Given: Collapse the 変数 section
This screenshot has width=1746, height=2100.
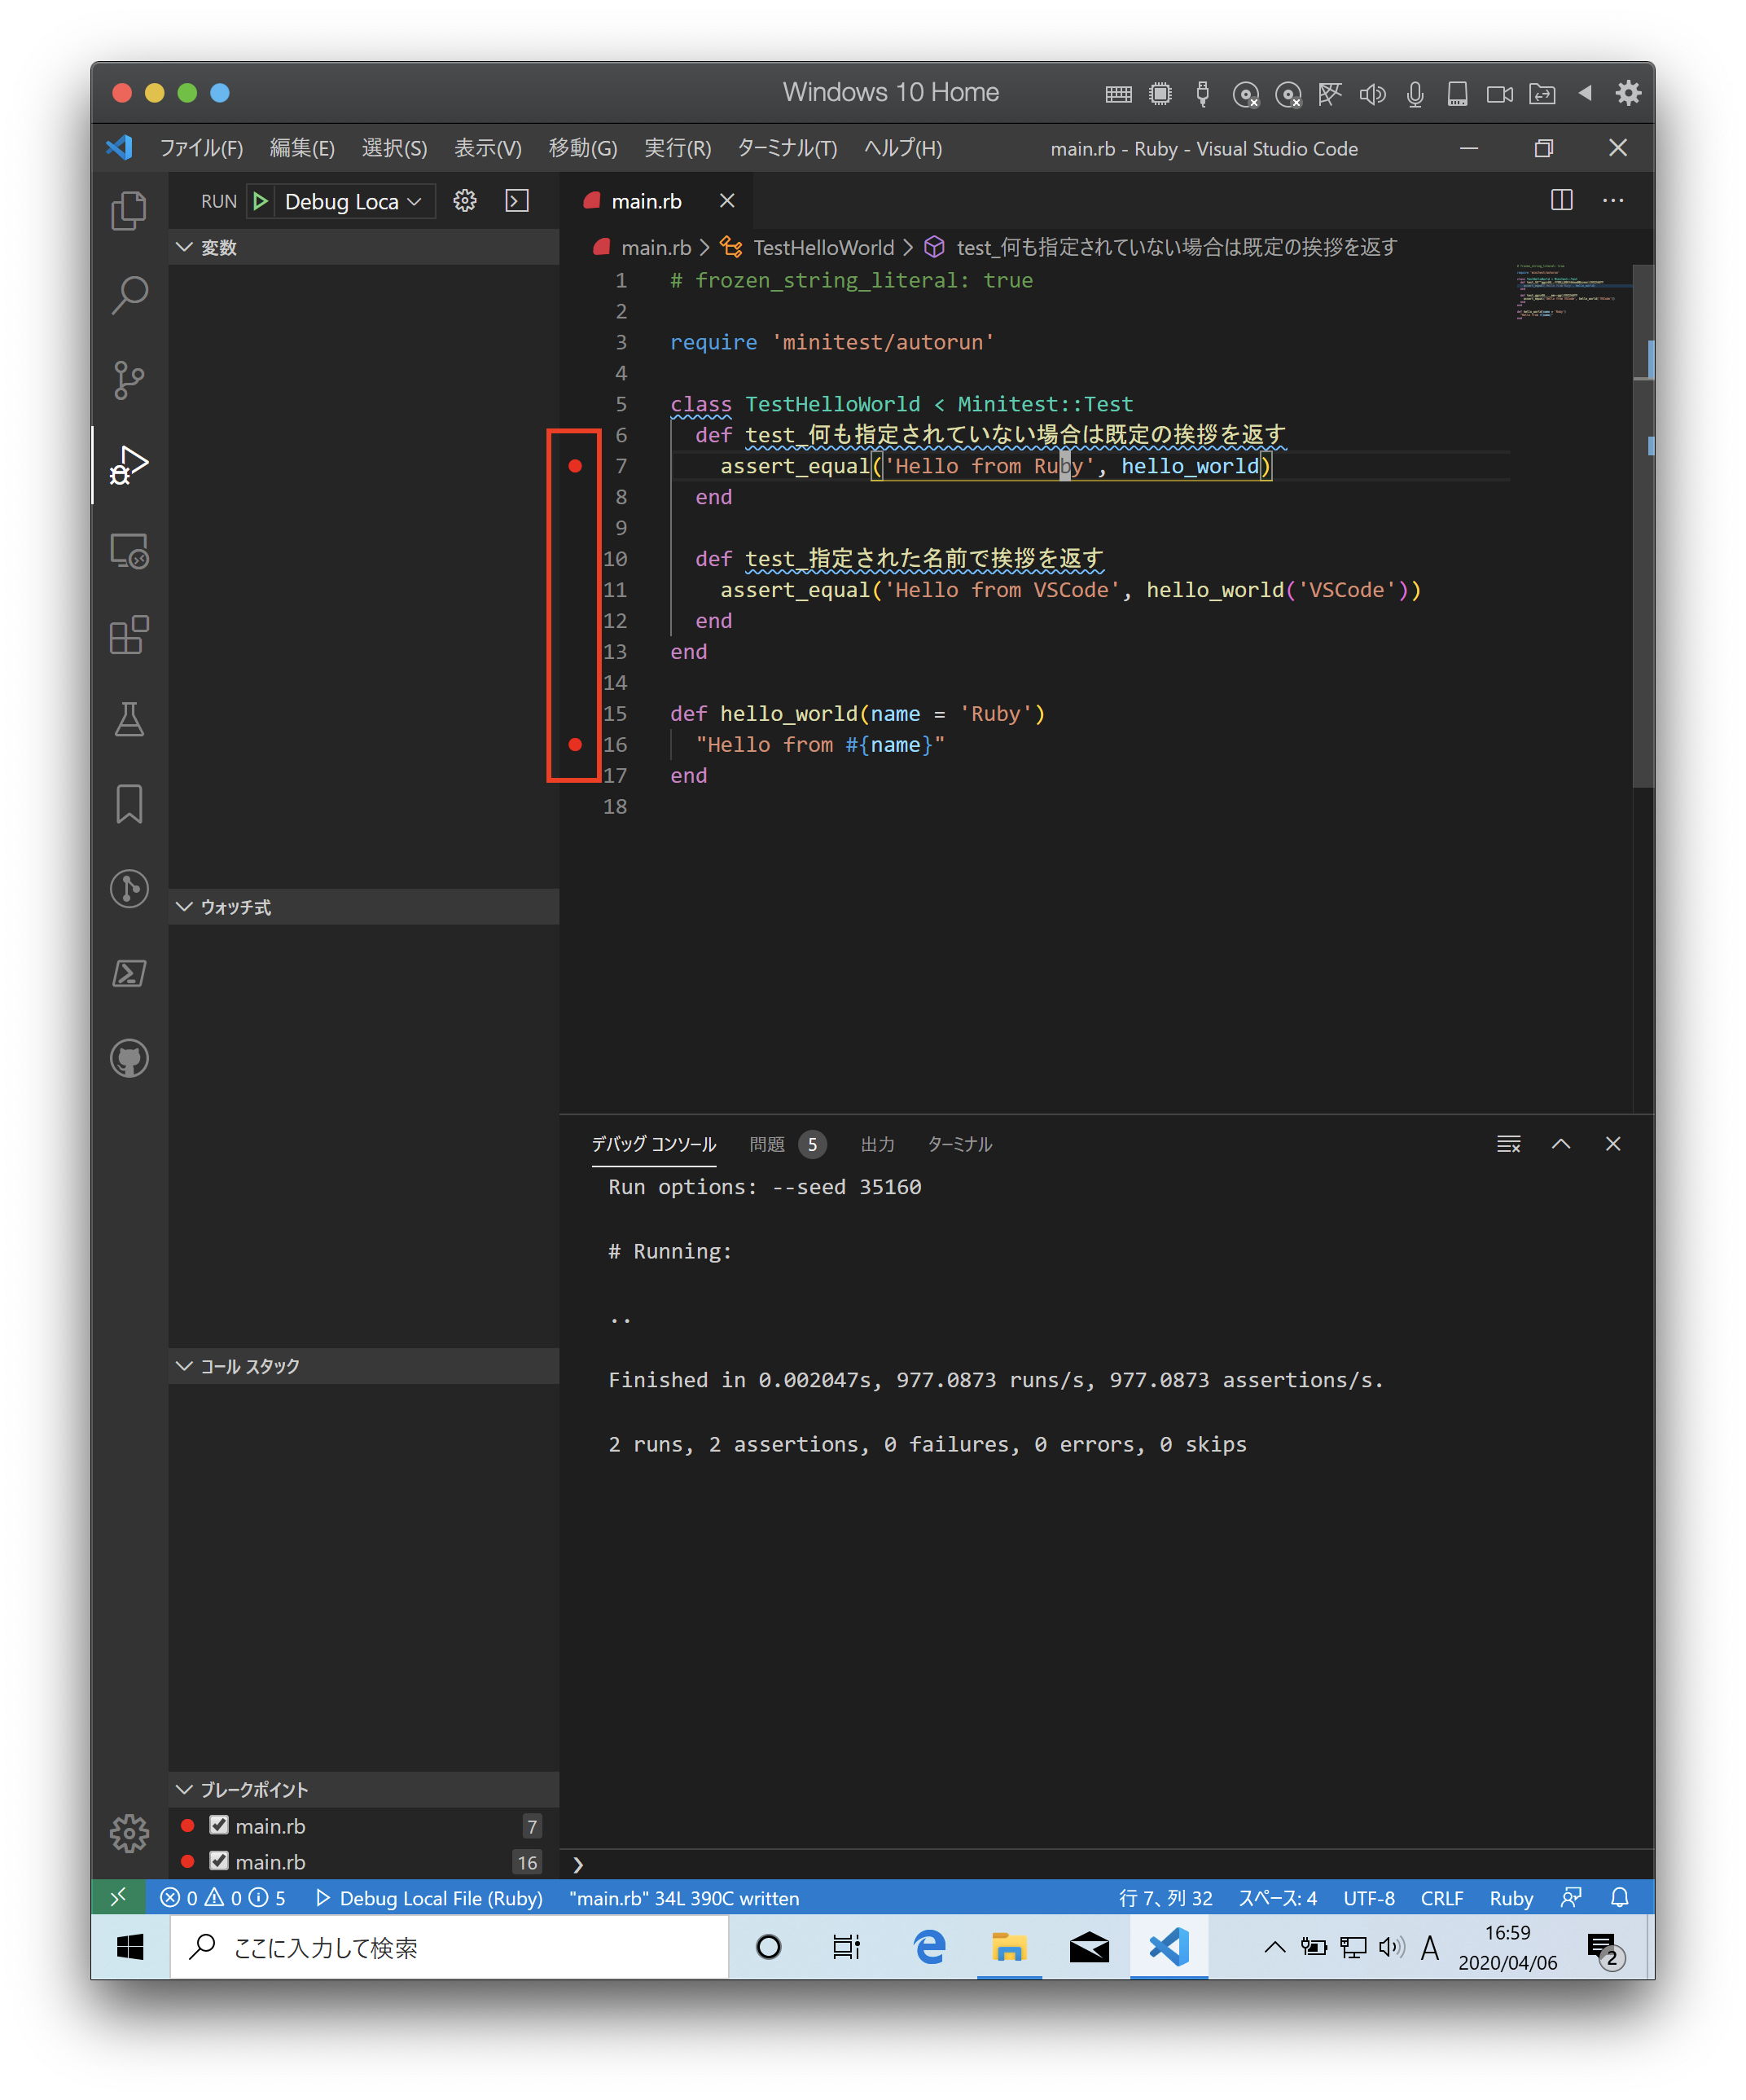Looking at the screenshot, I should (x=184, y=247).
